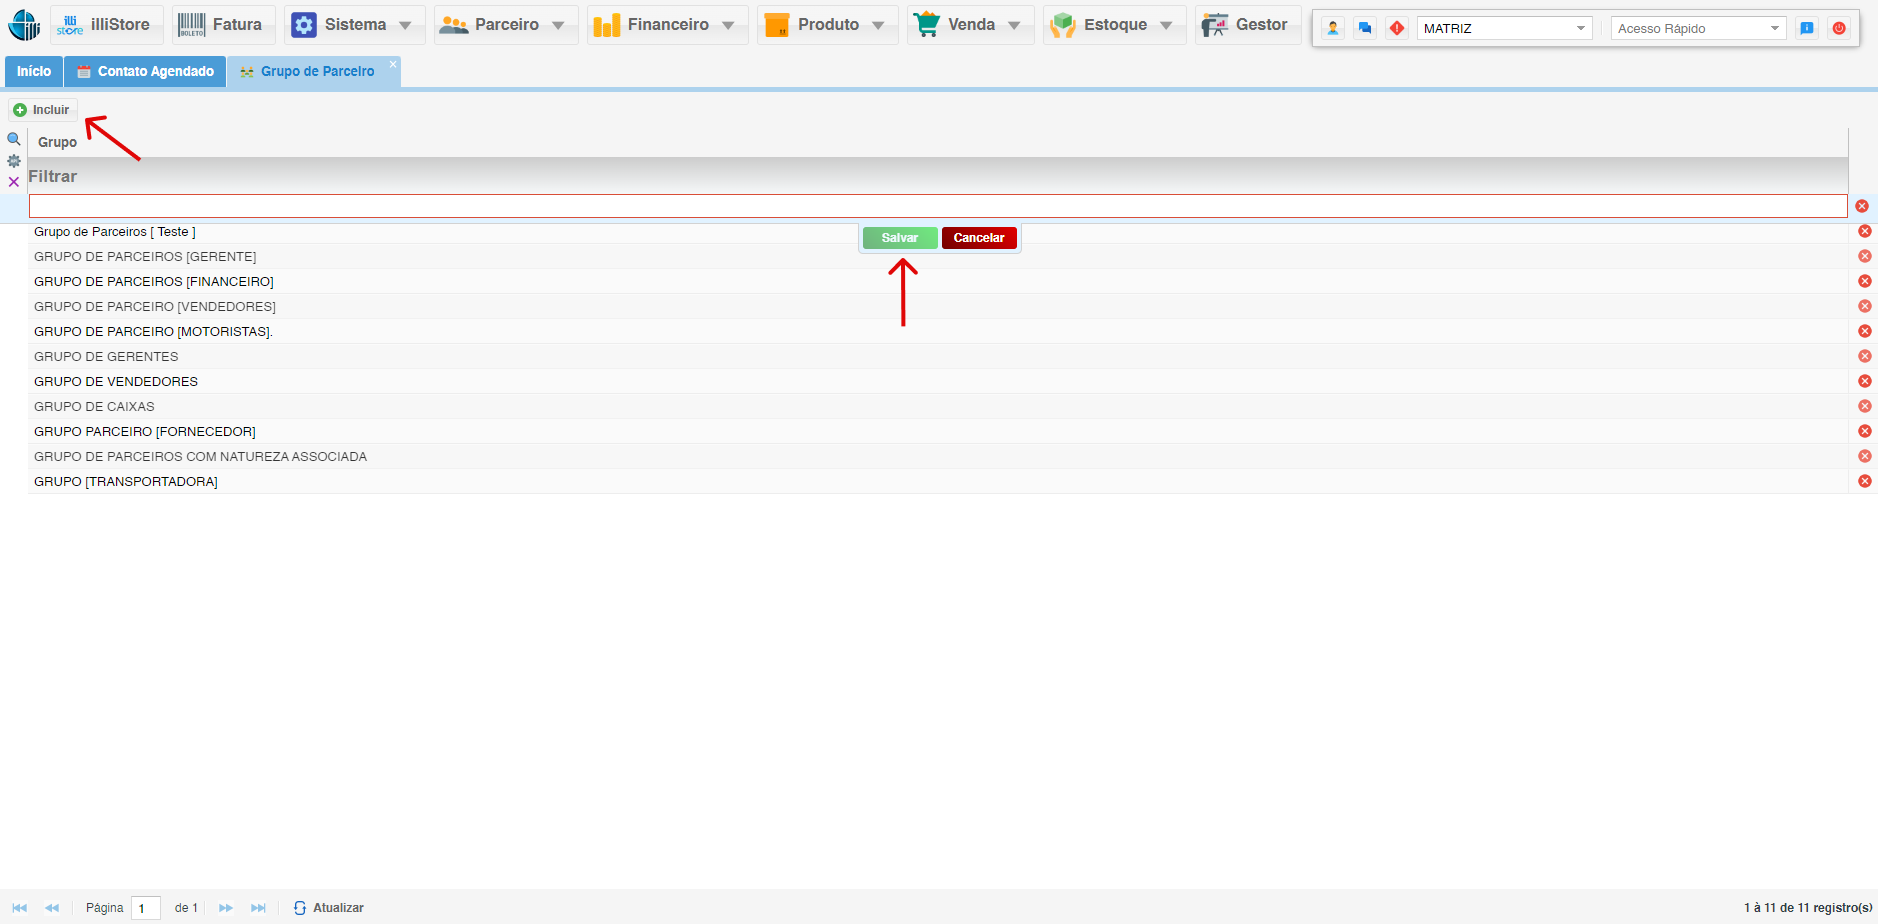The image size is (1878, 924).
Task: Remove the GRUPO [TRANSPORTADORA] row via red X
Action: pyautogui.click(x=1865, y=481)
